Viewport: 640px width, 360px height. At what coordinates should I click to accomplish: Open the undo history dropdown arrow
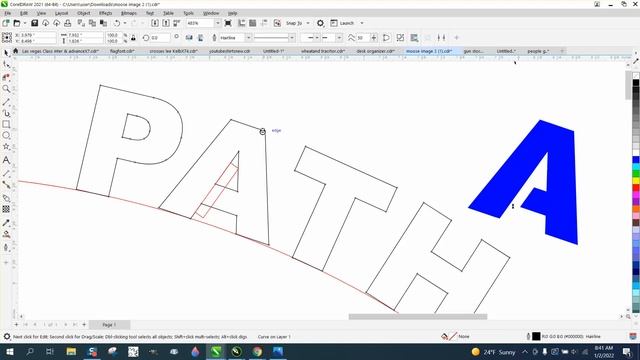[124, 23]
